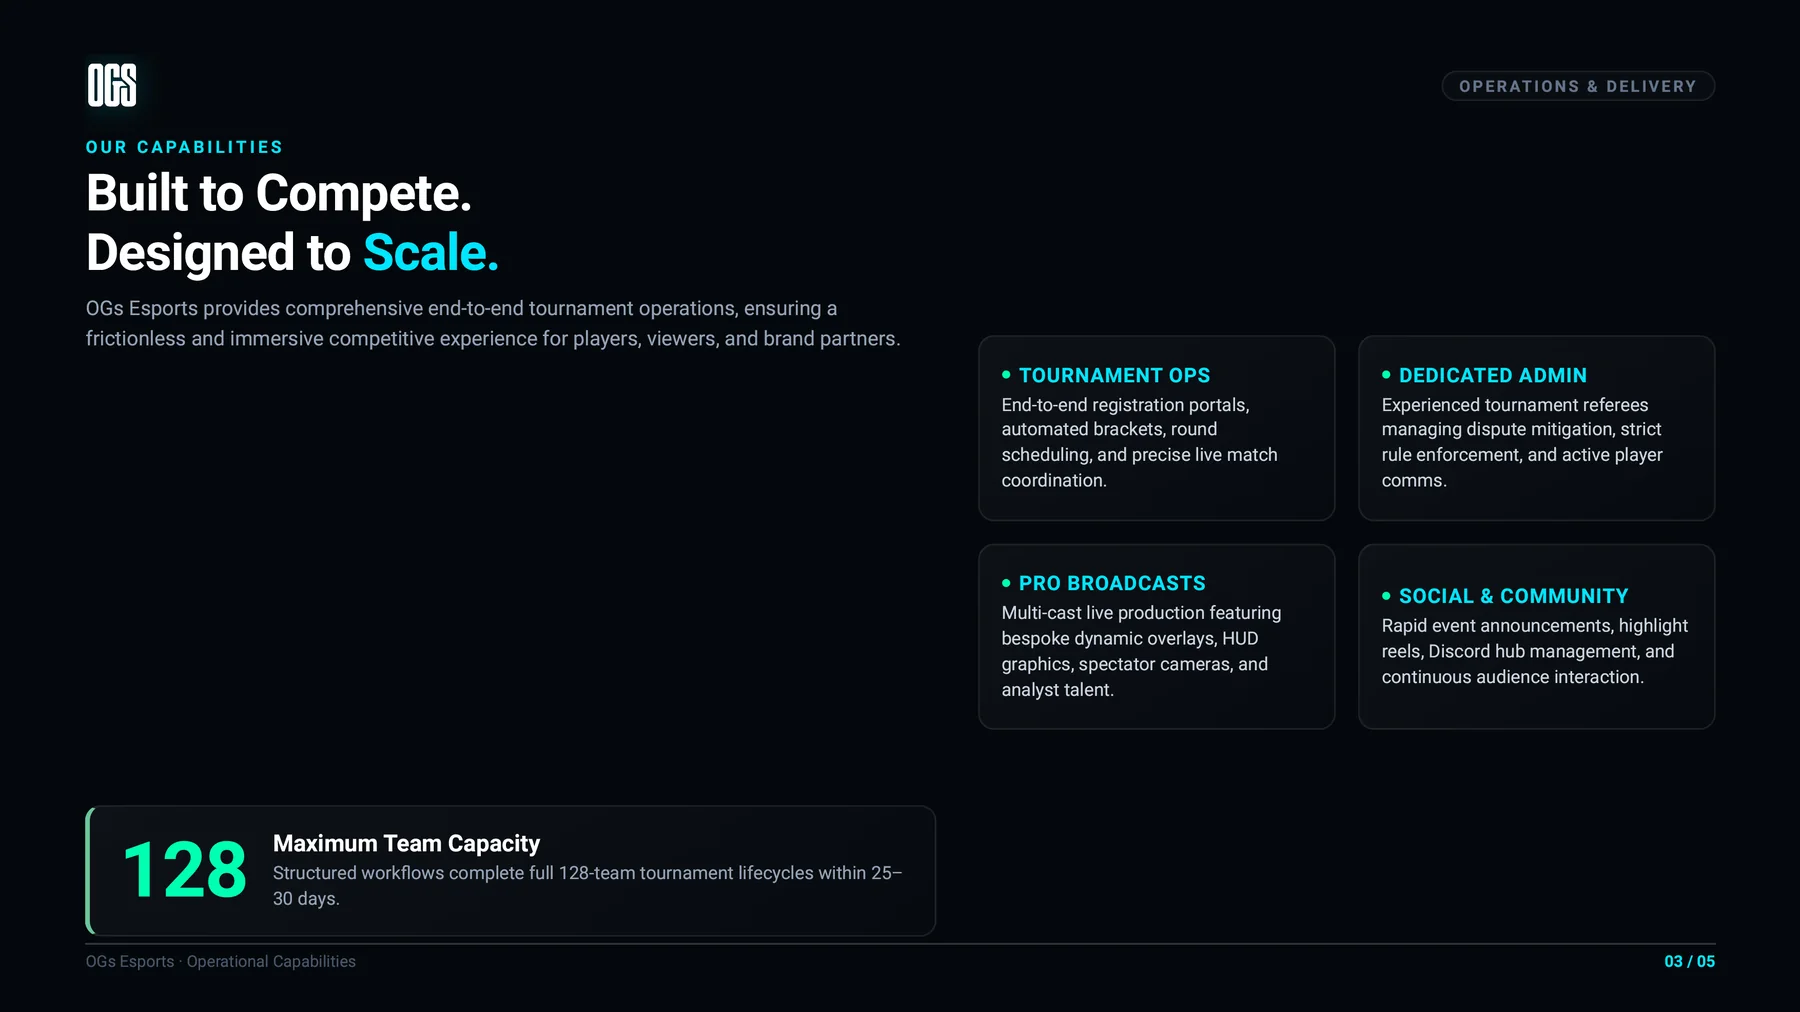Click the 'Built to Compete.' headline

pos(279,193)
